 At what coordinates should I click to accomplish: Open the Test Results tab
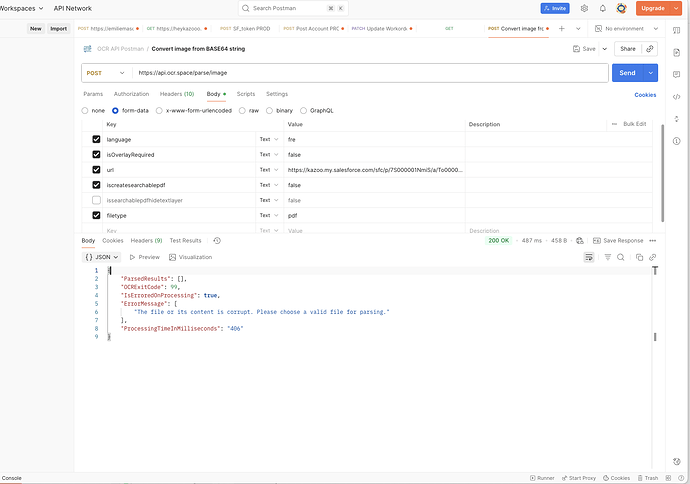[185, 241]
